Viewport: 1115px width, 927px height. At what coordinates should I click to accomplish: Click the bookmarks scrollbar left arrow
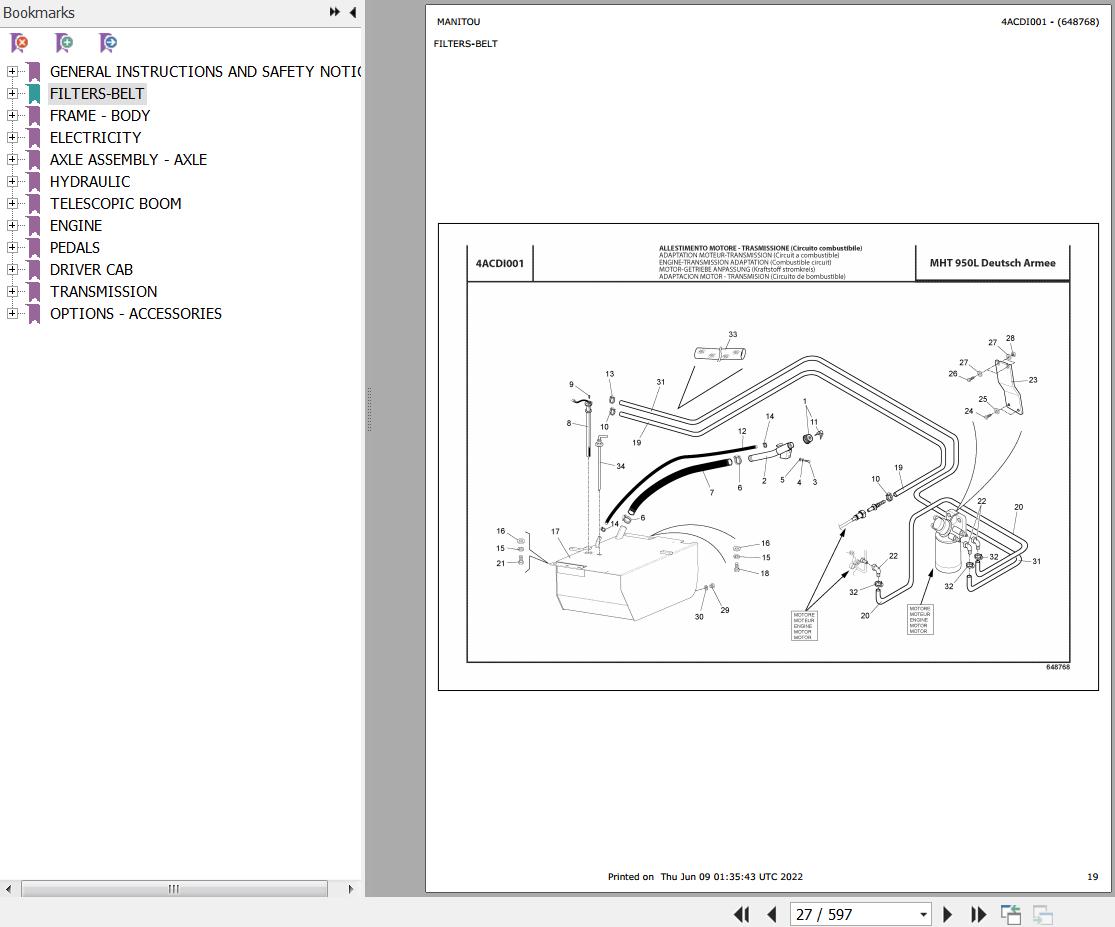pyautogui.click(x=8, y=889)
